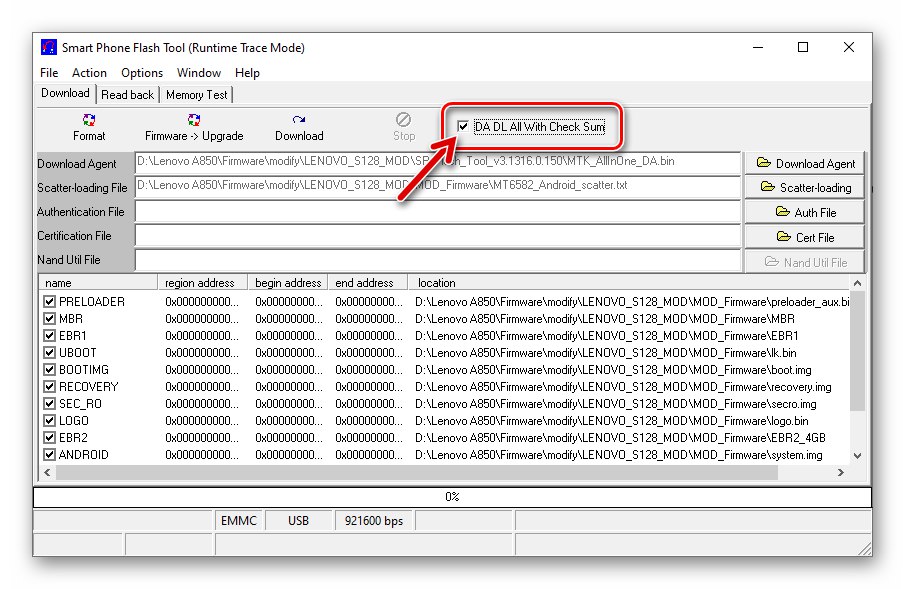Click the Cert File button
Image resolution: width=905 pixels, height=589 pixels.
pos(805,237)
